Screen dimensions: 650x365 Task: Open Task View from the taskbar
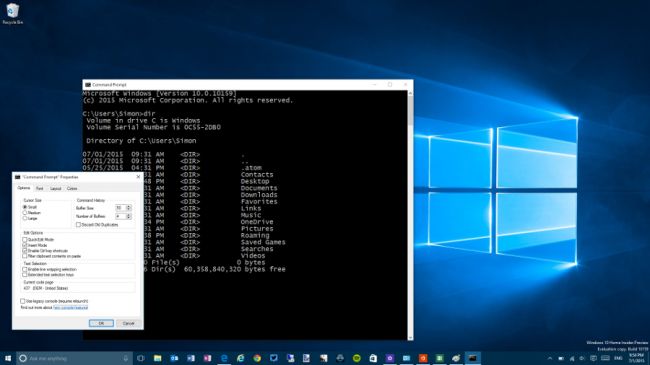coord(141,358)
